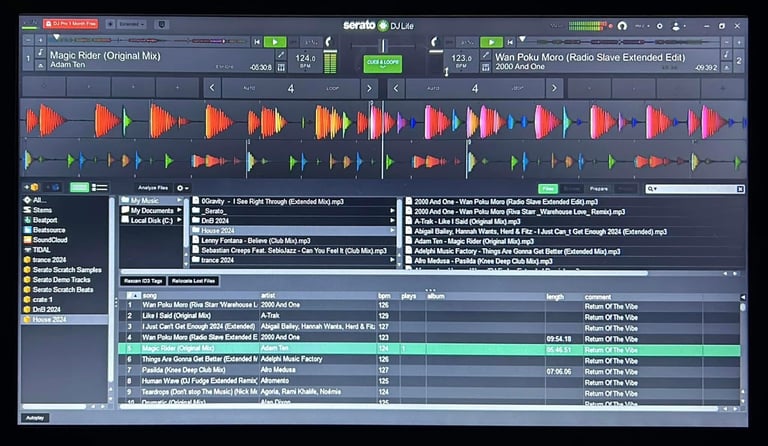This screenshot has height=446, width=768.
Task: Click the Relocate Lost Files button
Action: pyautogui.click(x=193, y=281)
